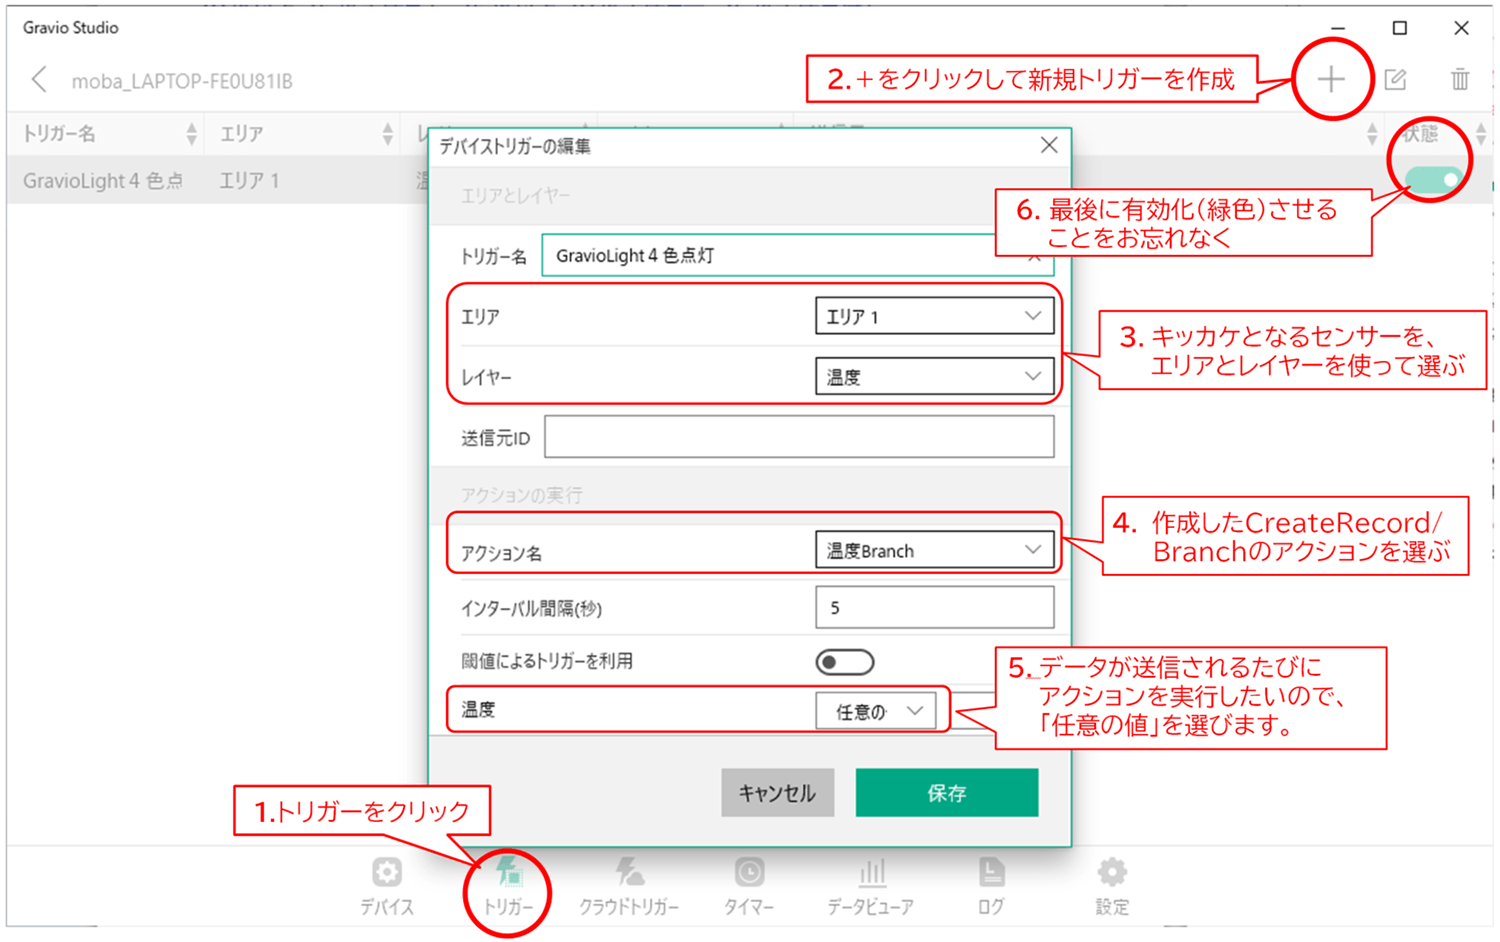Close the デバイストリガーの編集 dialog
This screenshot has width=1500, height=942.
(1049, 146)
